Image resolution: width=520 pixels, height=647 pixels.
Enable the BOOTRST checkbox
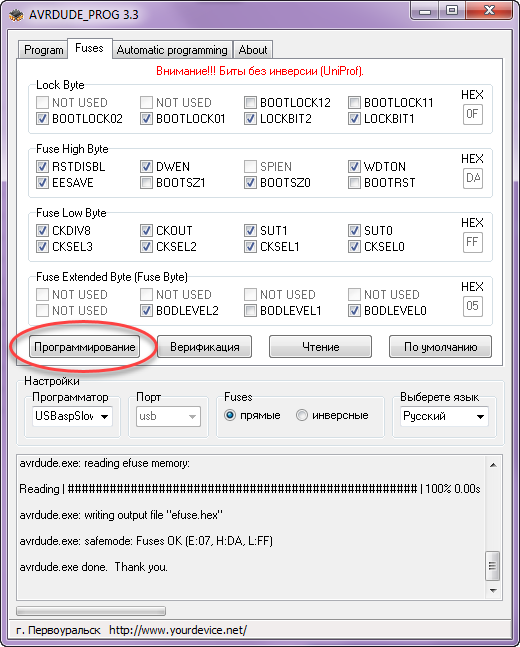pos(354,182)
